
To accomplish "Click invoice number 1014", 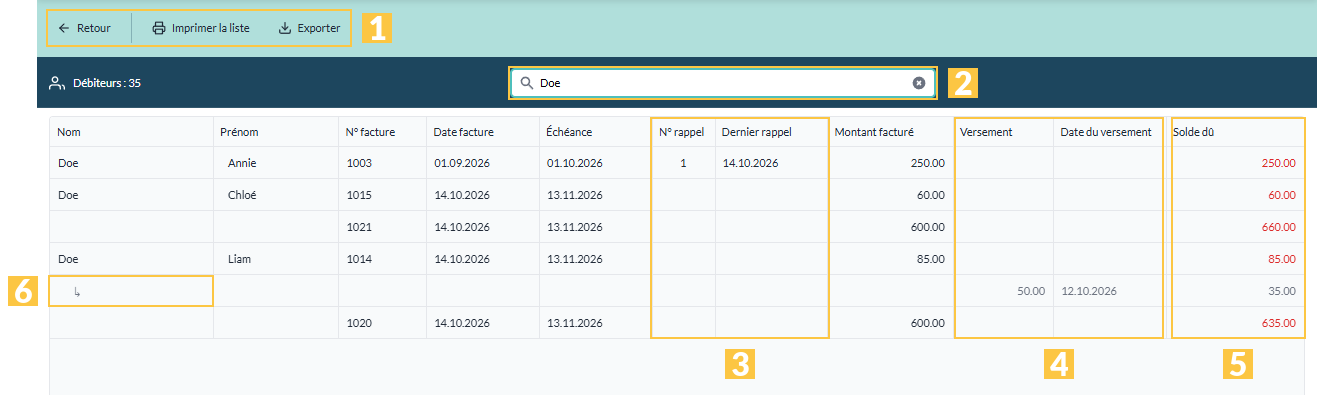I will click(x=358, y=259).
